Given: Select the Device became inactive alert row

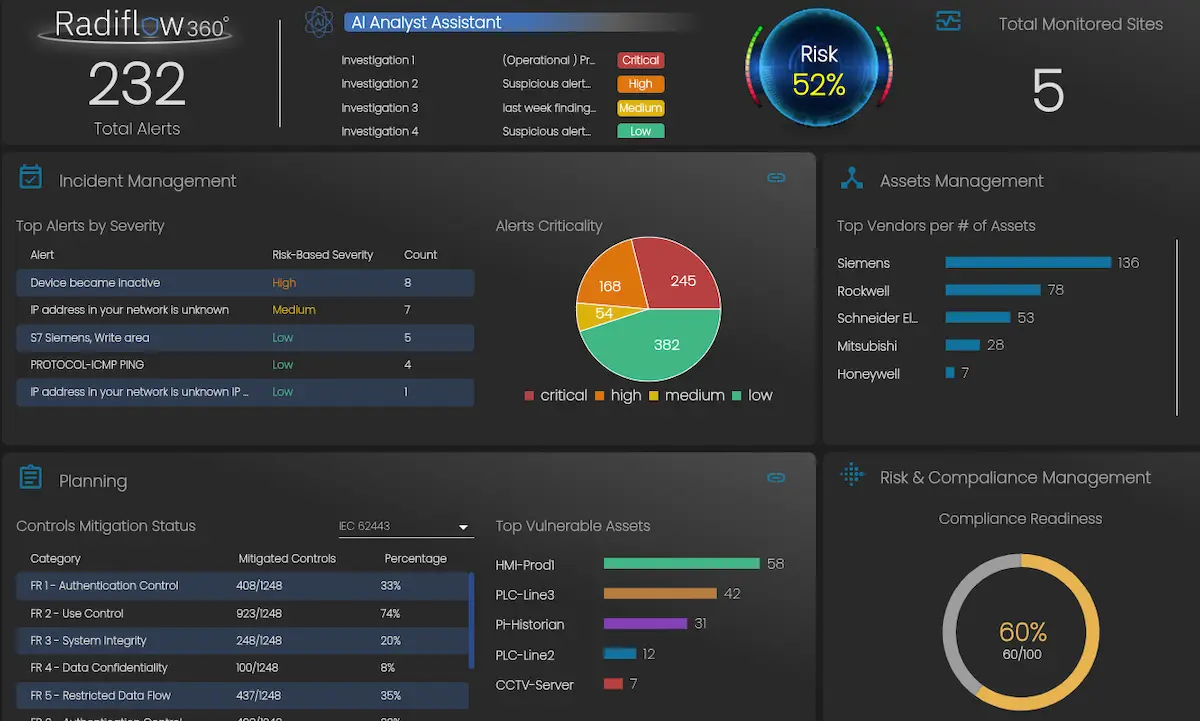Looking at the screenshot, I should pos(245,283).
